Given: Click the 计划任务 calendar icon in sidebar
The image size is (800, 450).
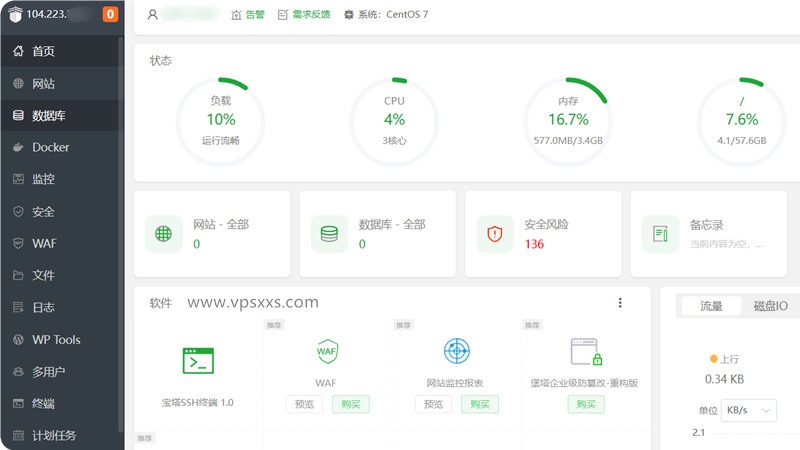Looking at the screenshot, I should (18, 435).
